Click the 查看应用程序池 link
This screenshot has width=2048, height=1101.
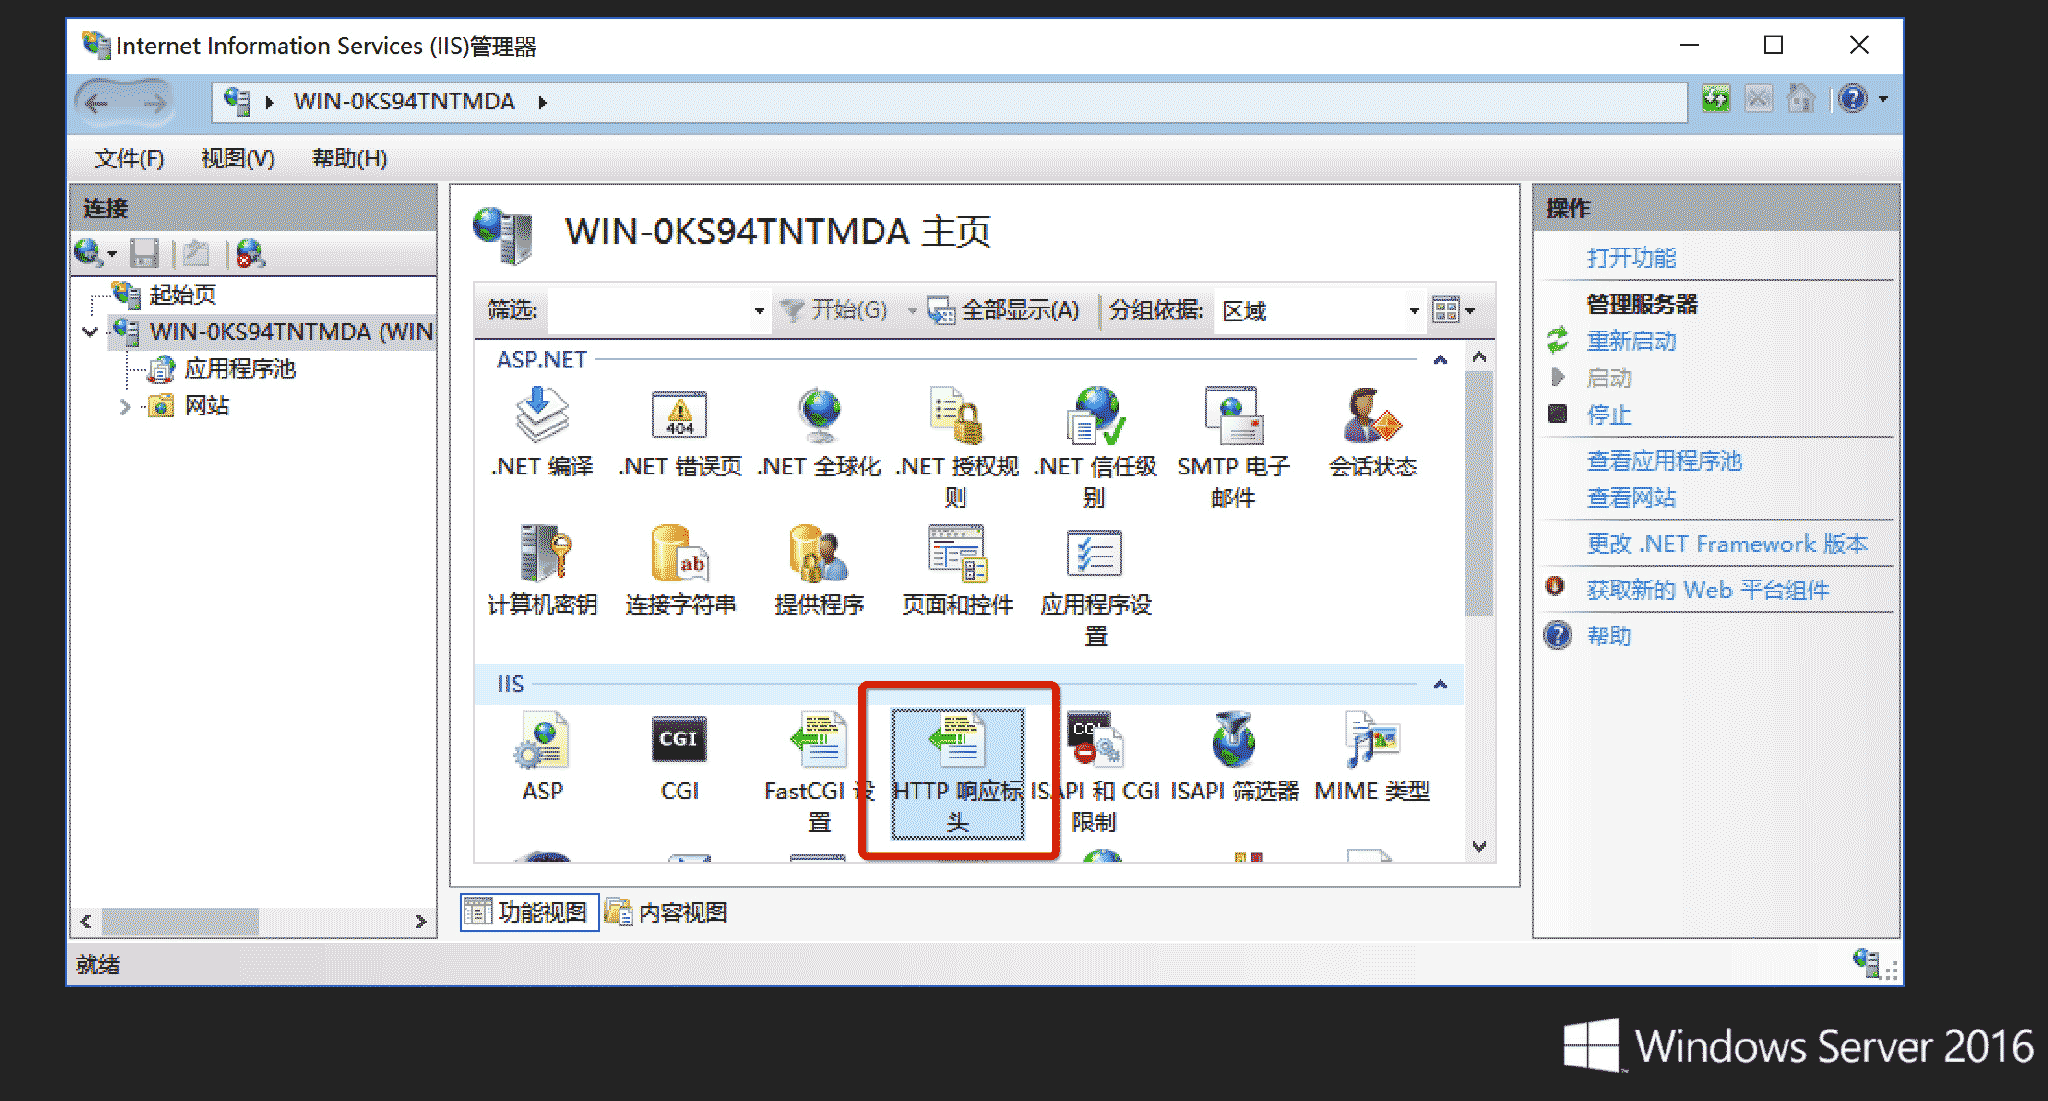point(1664,461)
